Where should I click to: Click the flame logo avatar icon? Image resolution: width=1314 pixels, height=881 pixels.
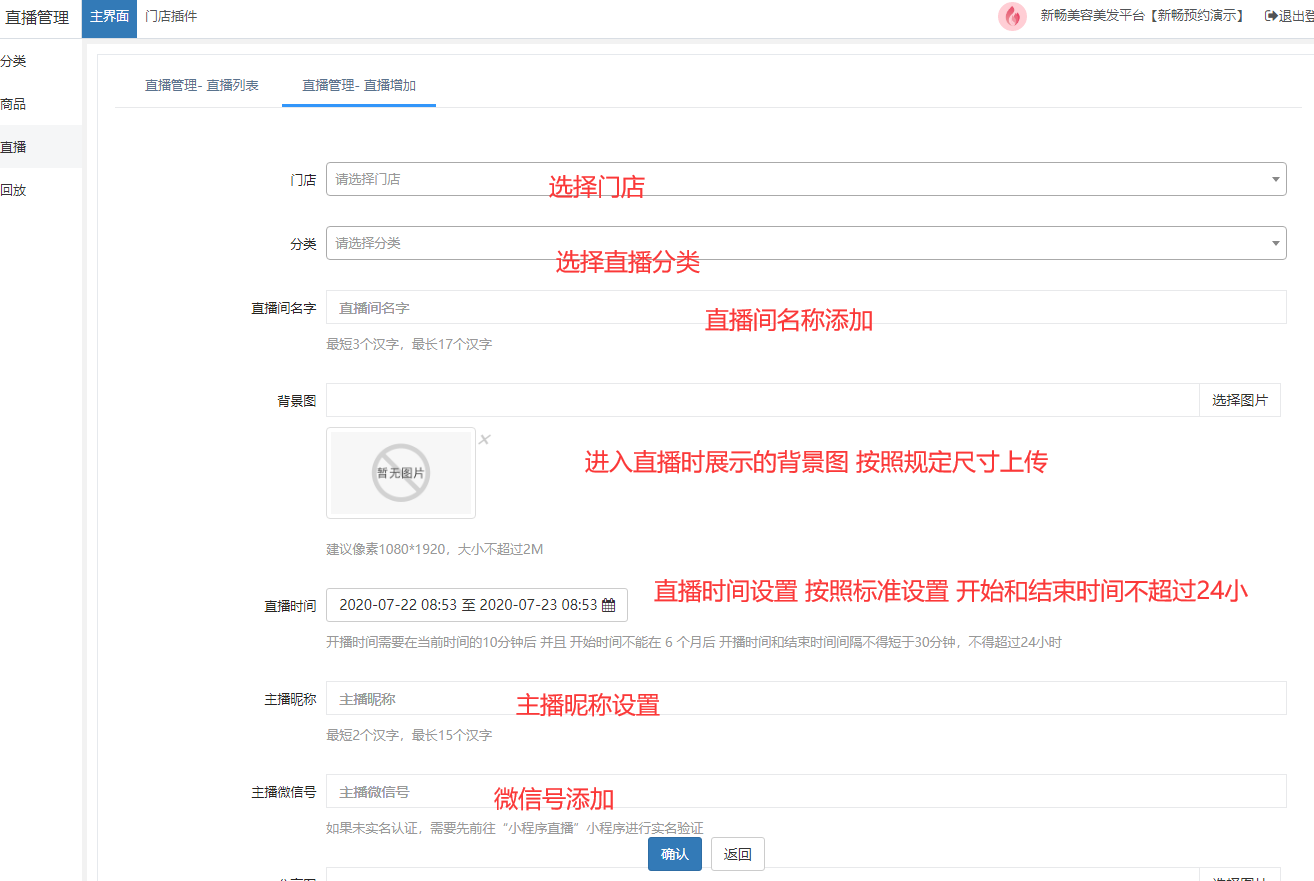[1012, 16]
